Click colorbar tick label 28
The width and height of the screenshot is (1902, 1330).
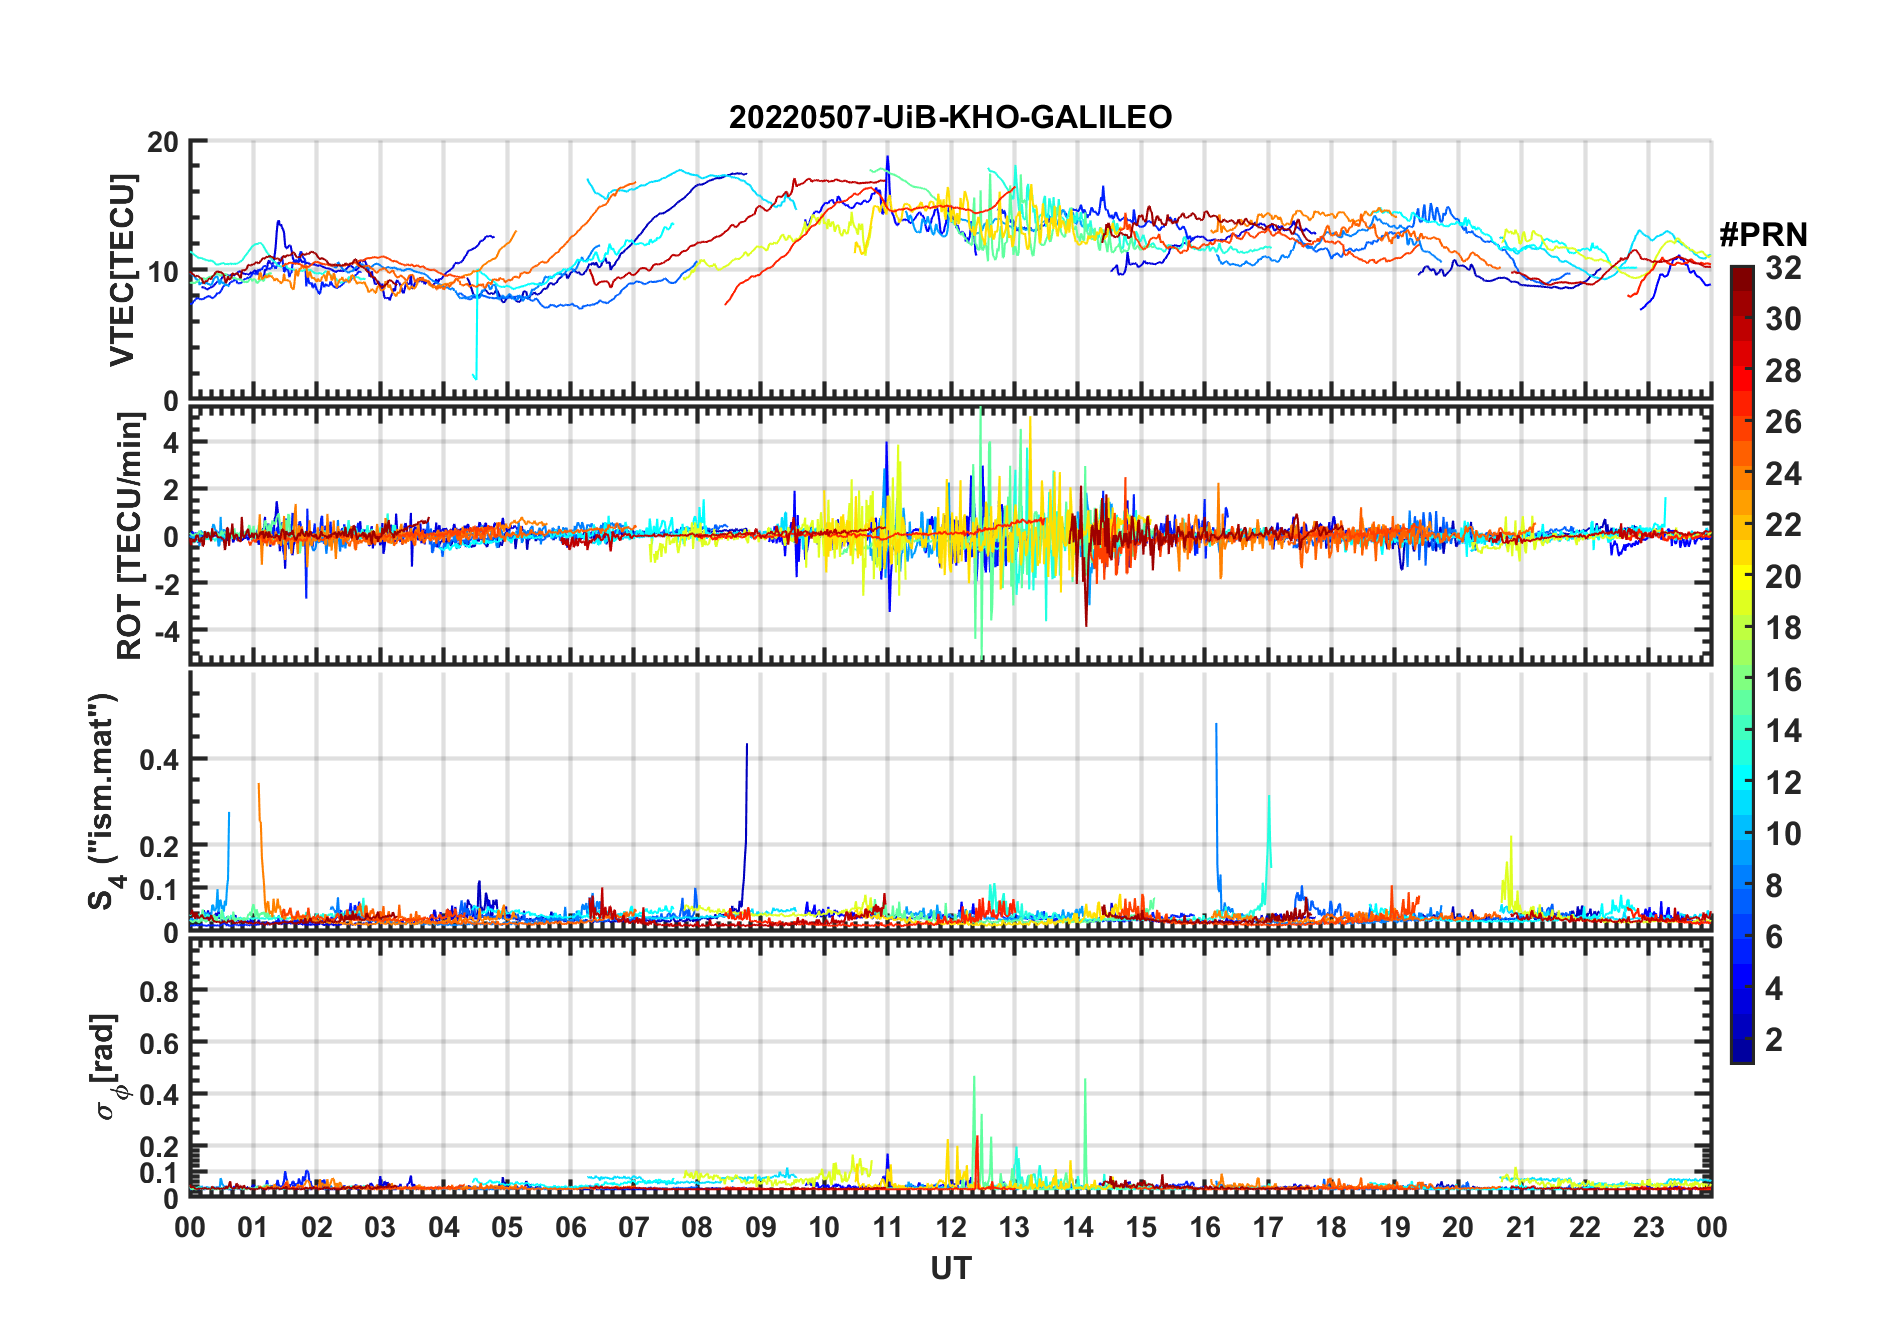coord(1783,371)
